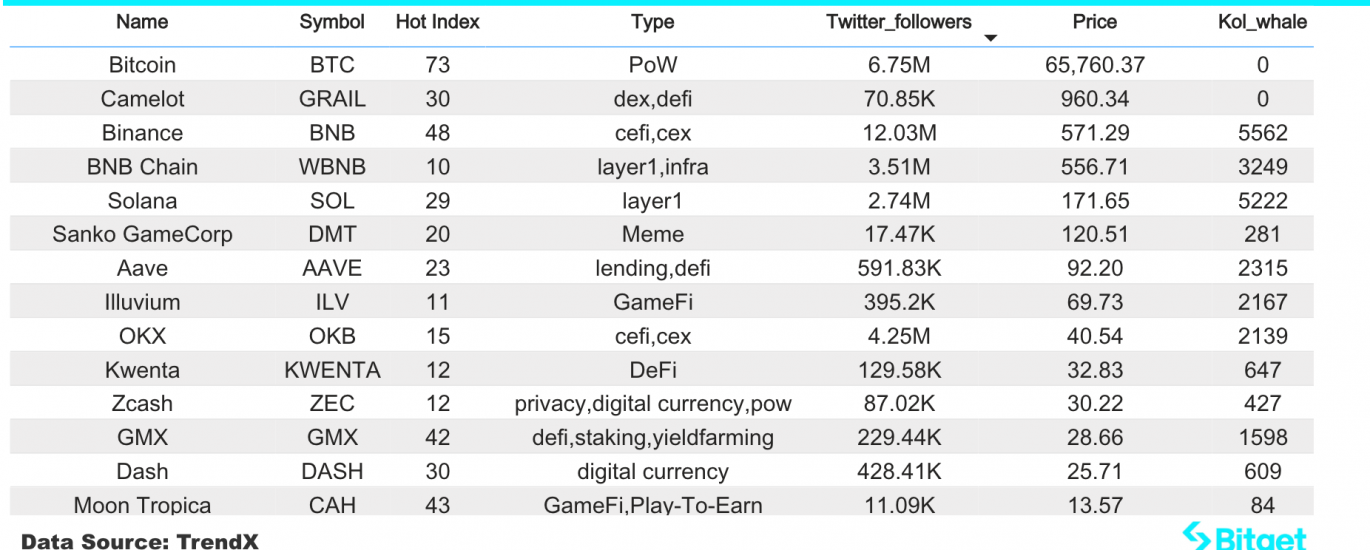Select the Bitcoin row name
The height and width of the screenshot is (550, 1370).
coord(142,65)
